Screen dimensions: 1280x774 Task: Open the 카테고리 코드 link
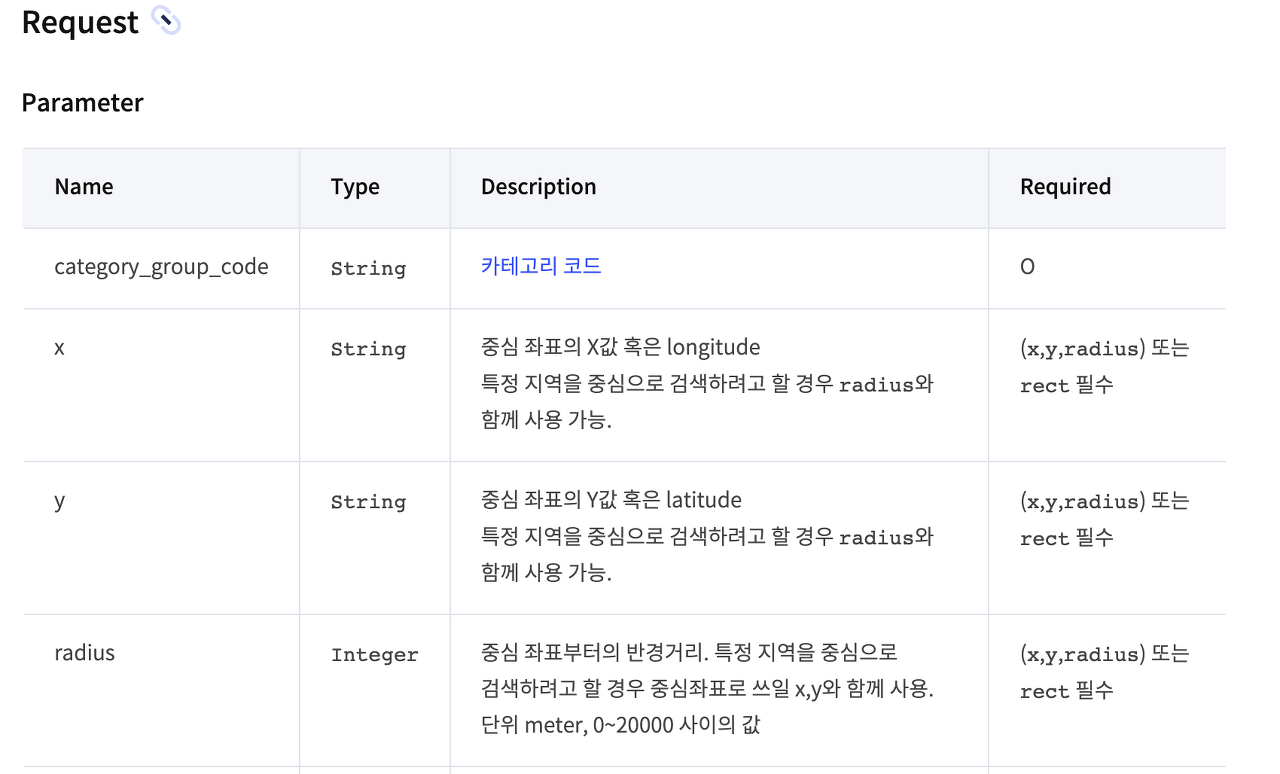pyautogui.click(x=541, y=266)
